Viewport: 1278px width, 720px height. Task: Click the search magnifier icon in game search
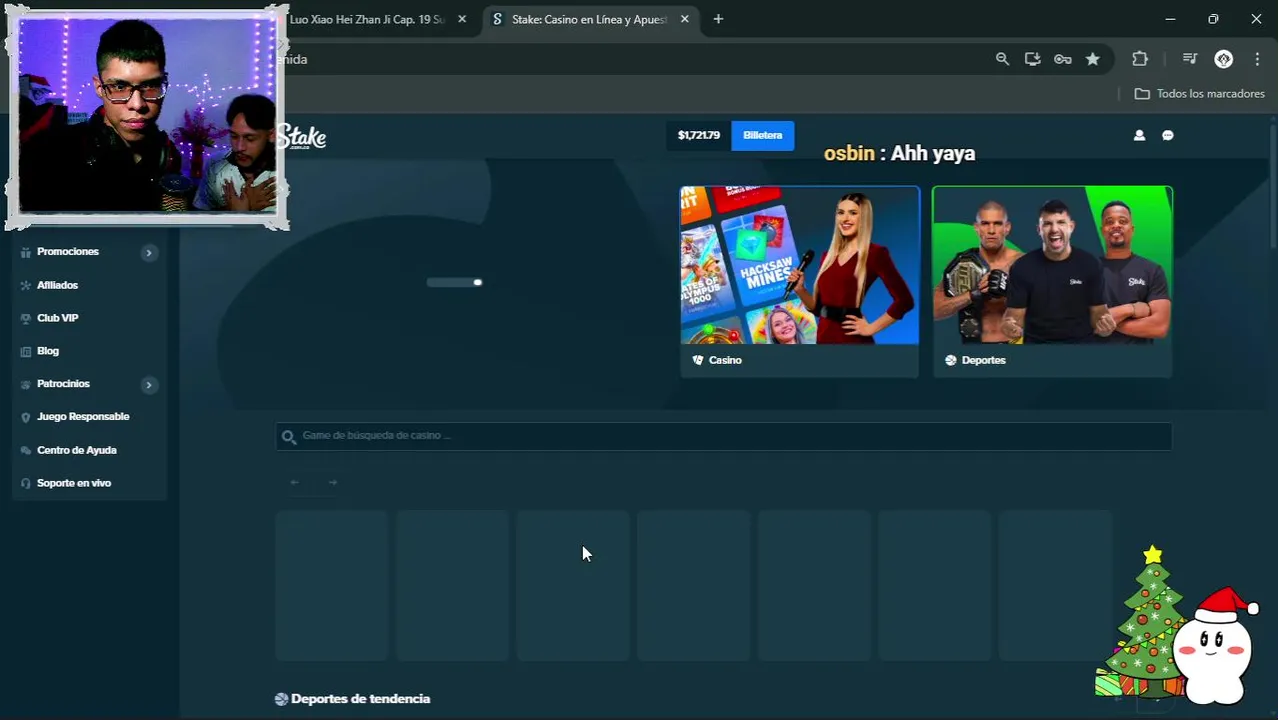[x=289, y=436]
